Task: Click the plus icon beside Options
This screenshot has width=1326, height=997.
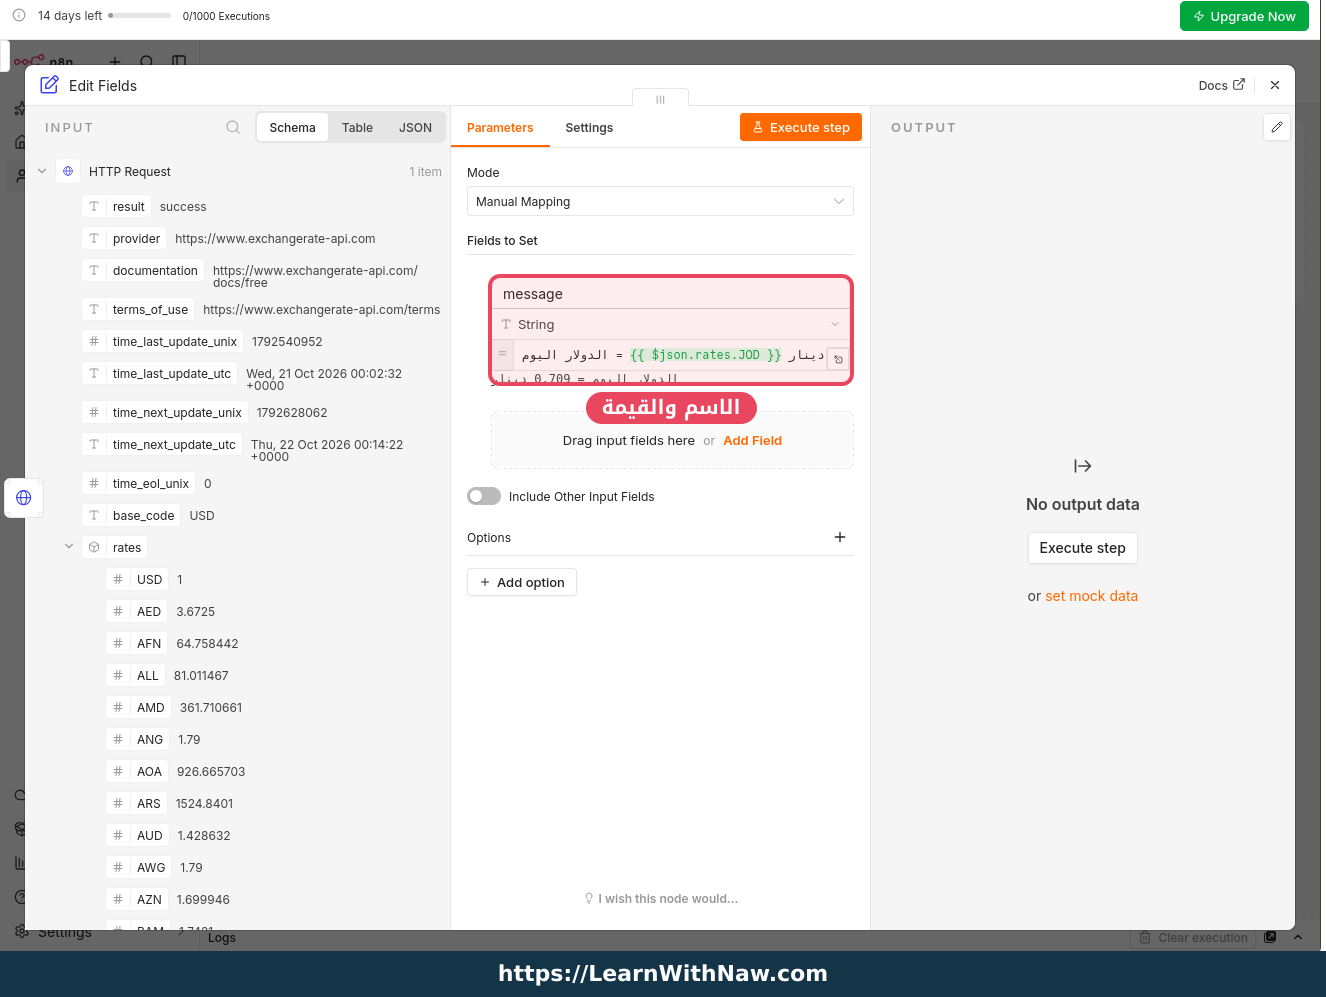Action: coord(840,537)
